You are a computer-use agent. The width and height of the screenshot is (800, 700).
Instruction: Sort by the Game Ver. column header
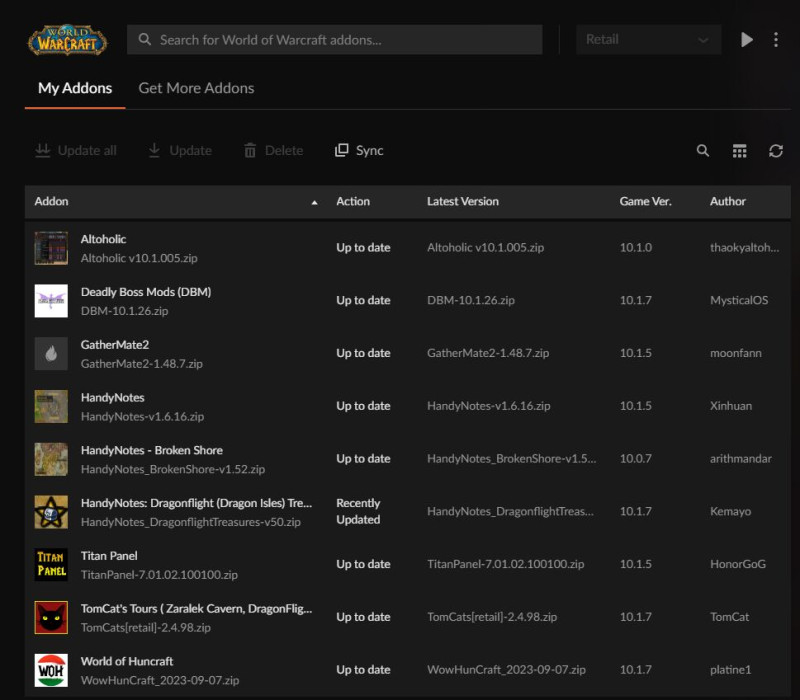645,202
